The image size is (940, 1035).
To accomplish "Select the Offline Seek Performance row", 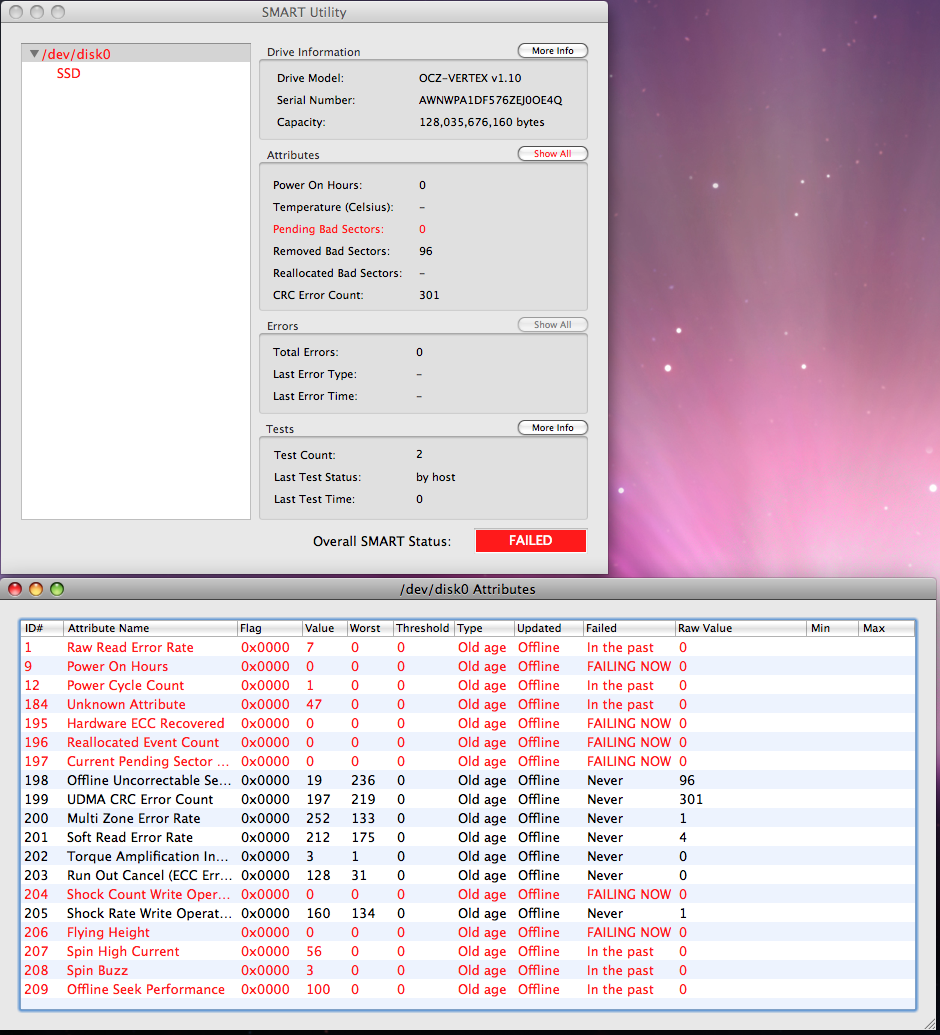I will [x=468, y=989].
